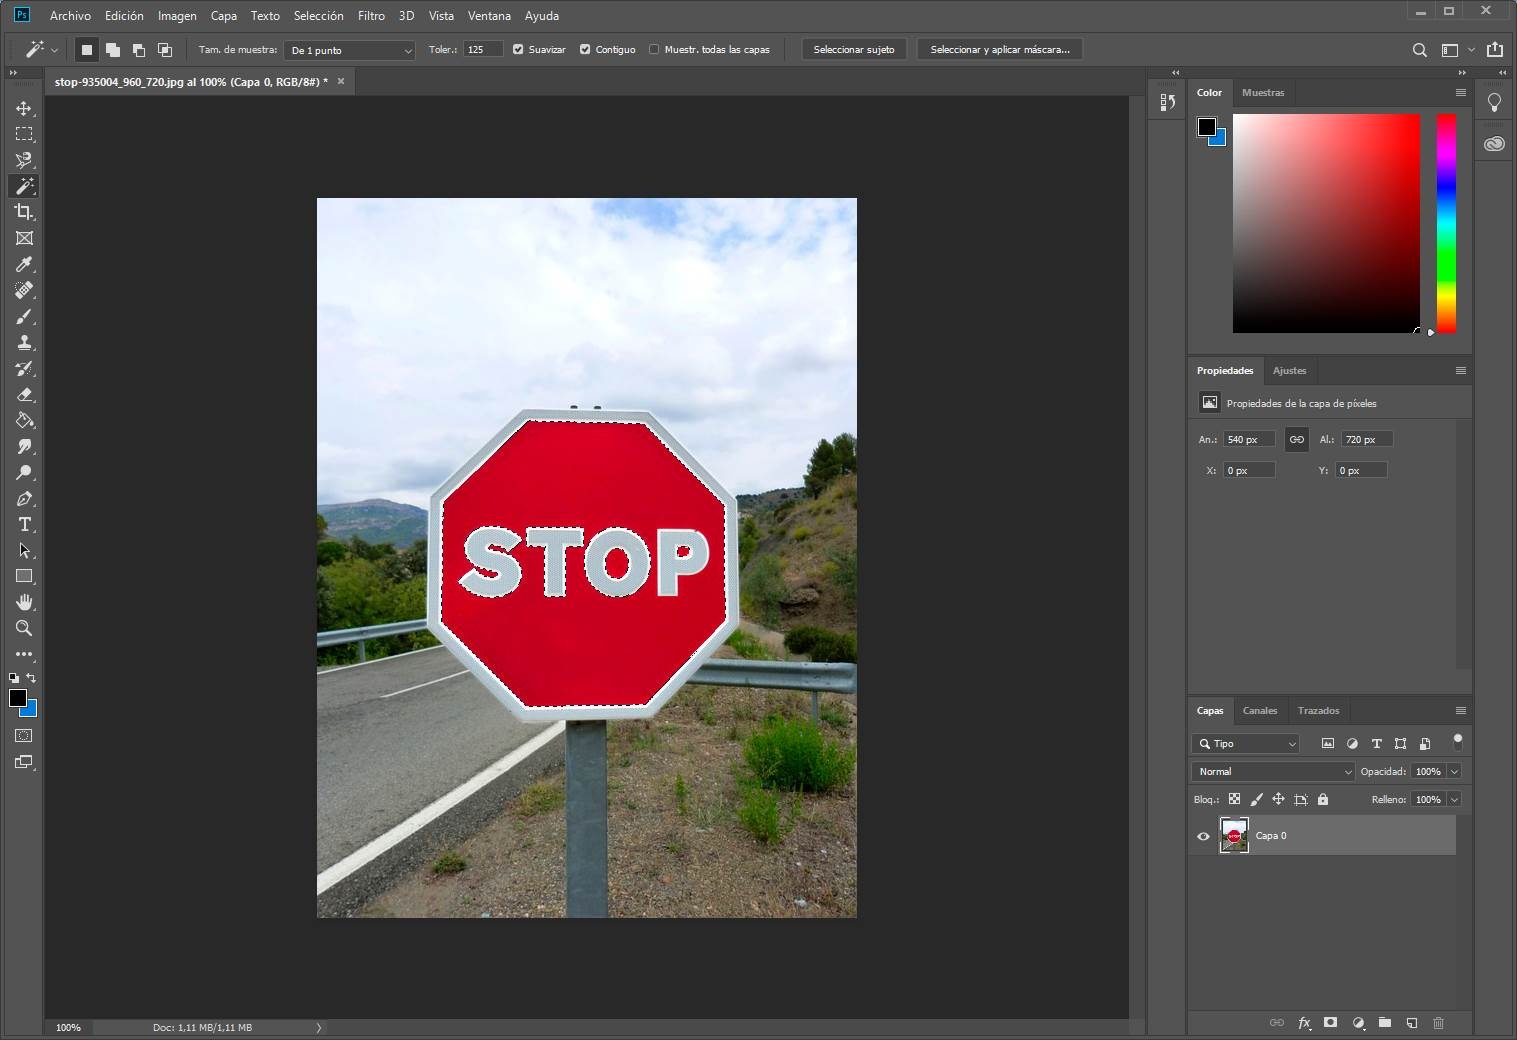Activate the Magic Wand tool
1517x1040 pixels.
[24, 186]
